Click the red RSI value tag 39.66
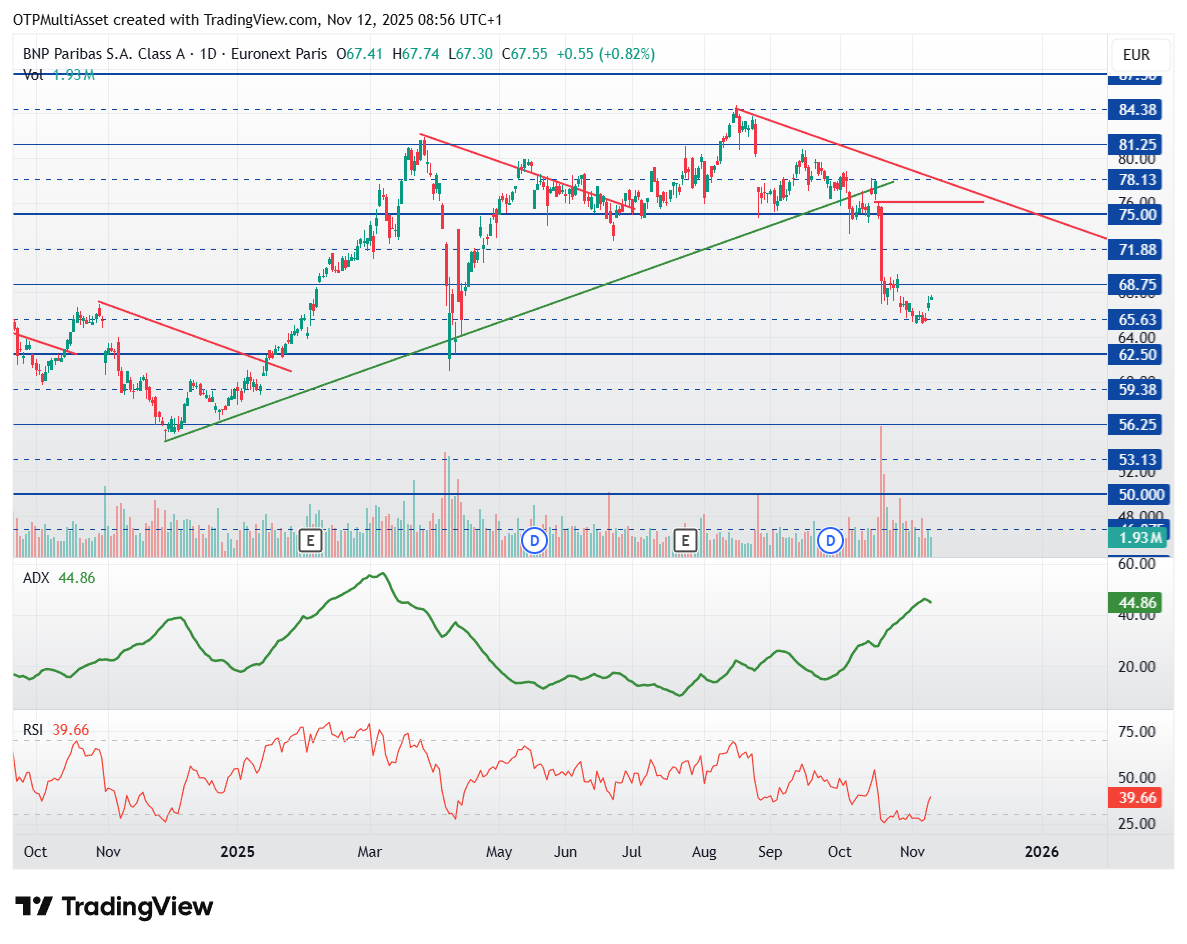Screen dimensions: 1187x944 1136,798
